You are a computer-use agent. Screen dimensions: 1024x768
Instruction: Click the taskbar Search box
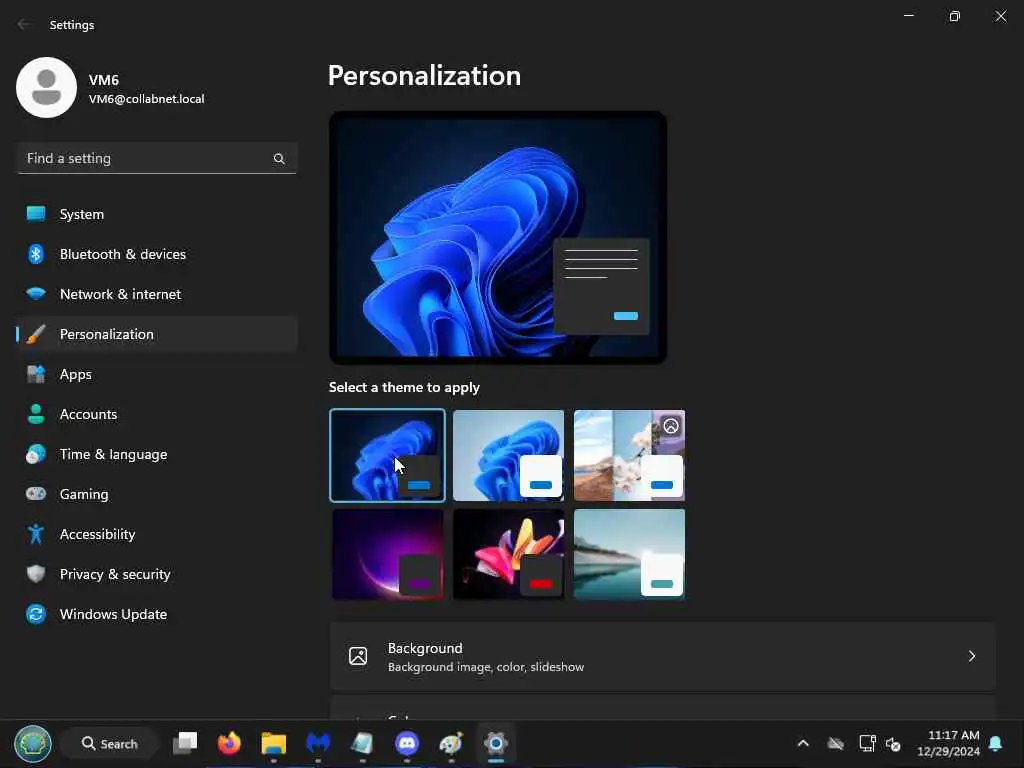[x=109, y=743]
